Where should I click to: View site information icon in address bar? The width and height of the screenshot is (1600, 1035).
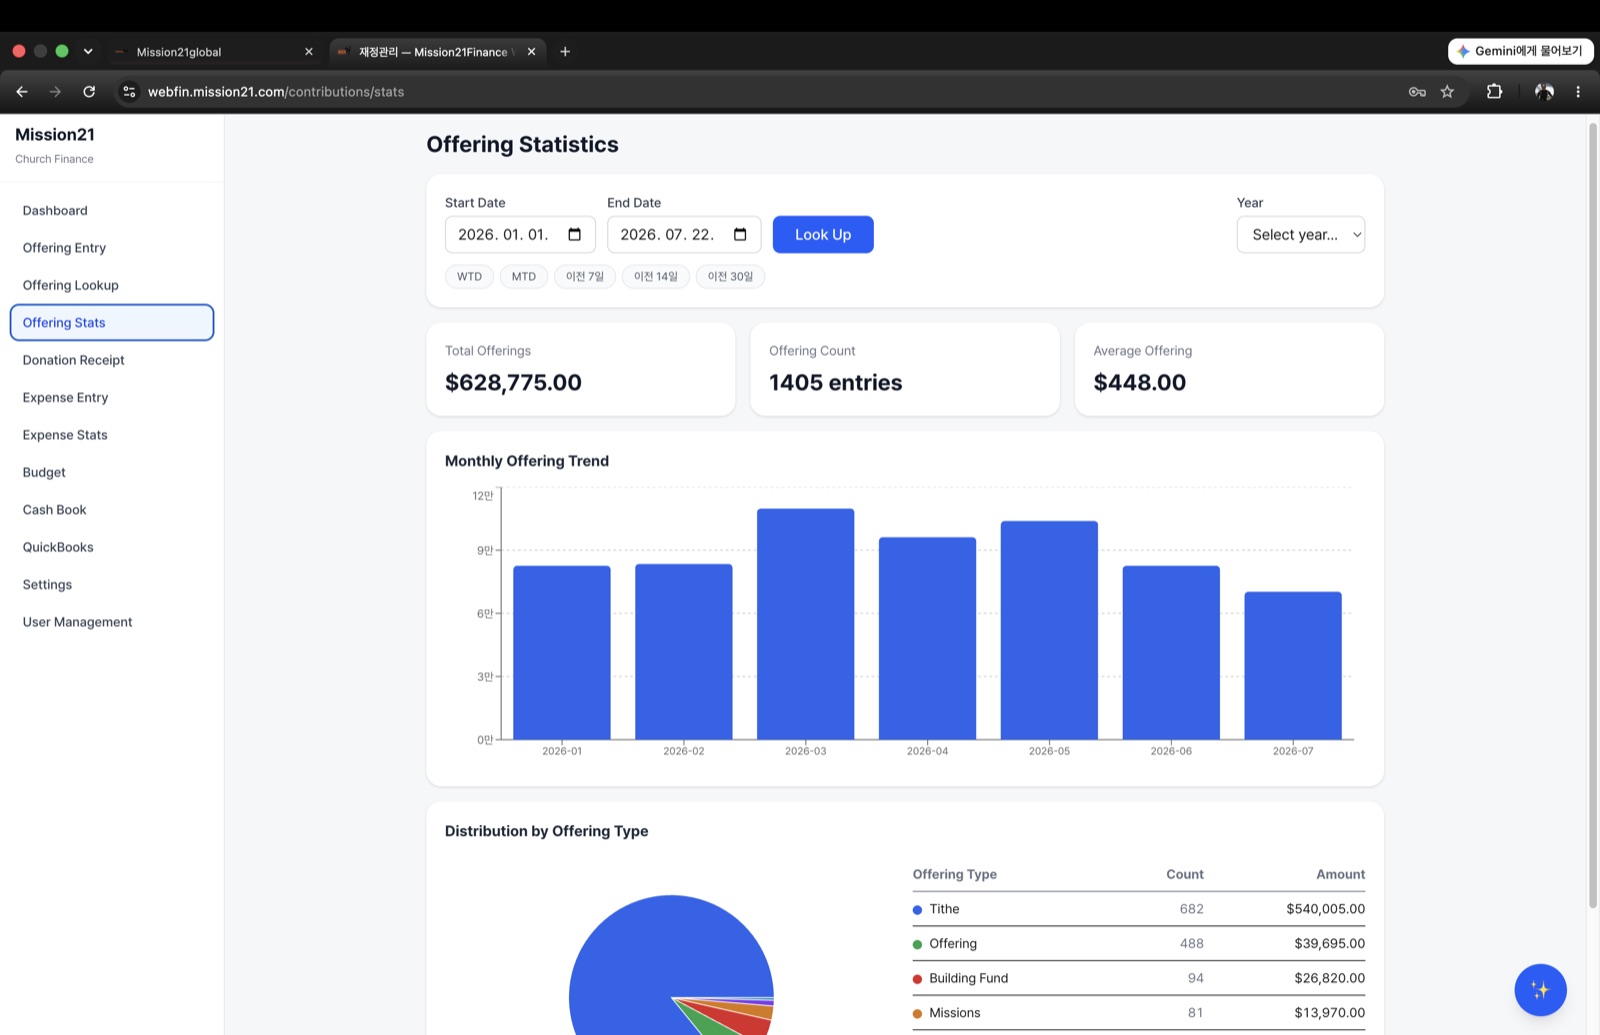129,92
